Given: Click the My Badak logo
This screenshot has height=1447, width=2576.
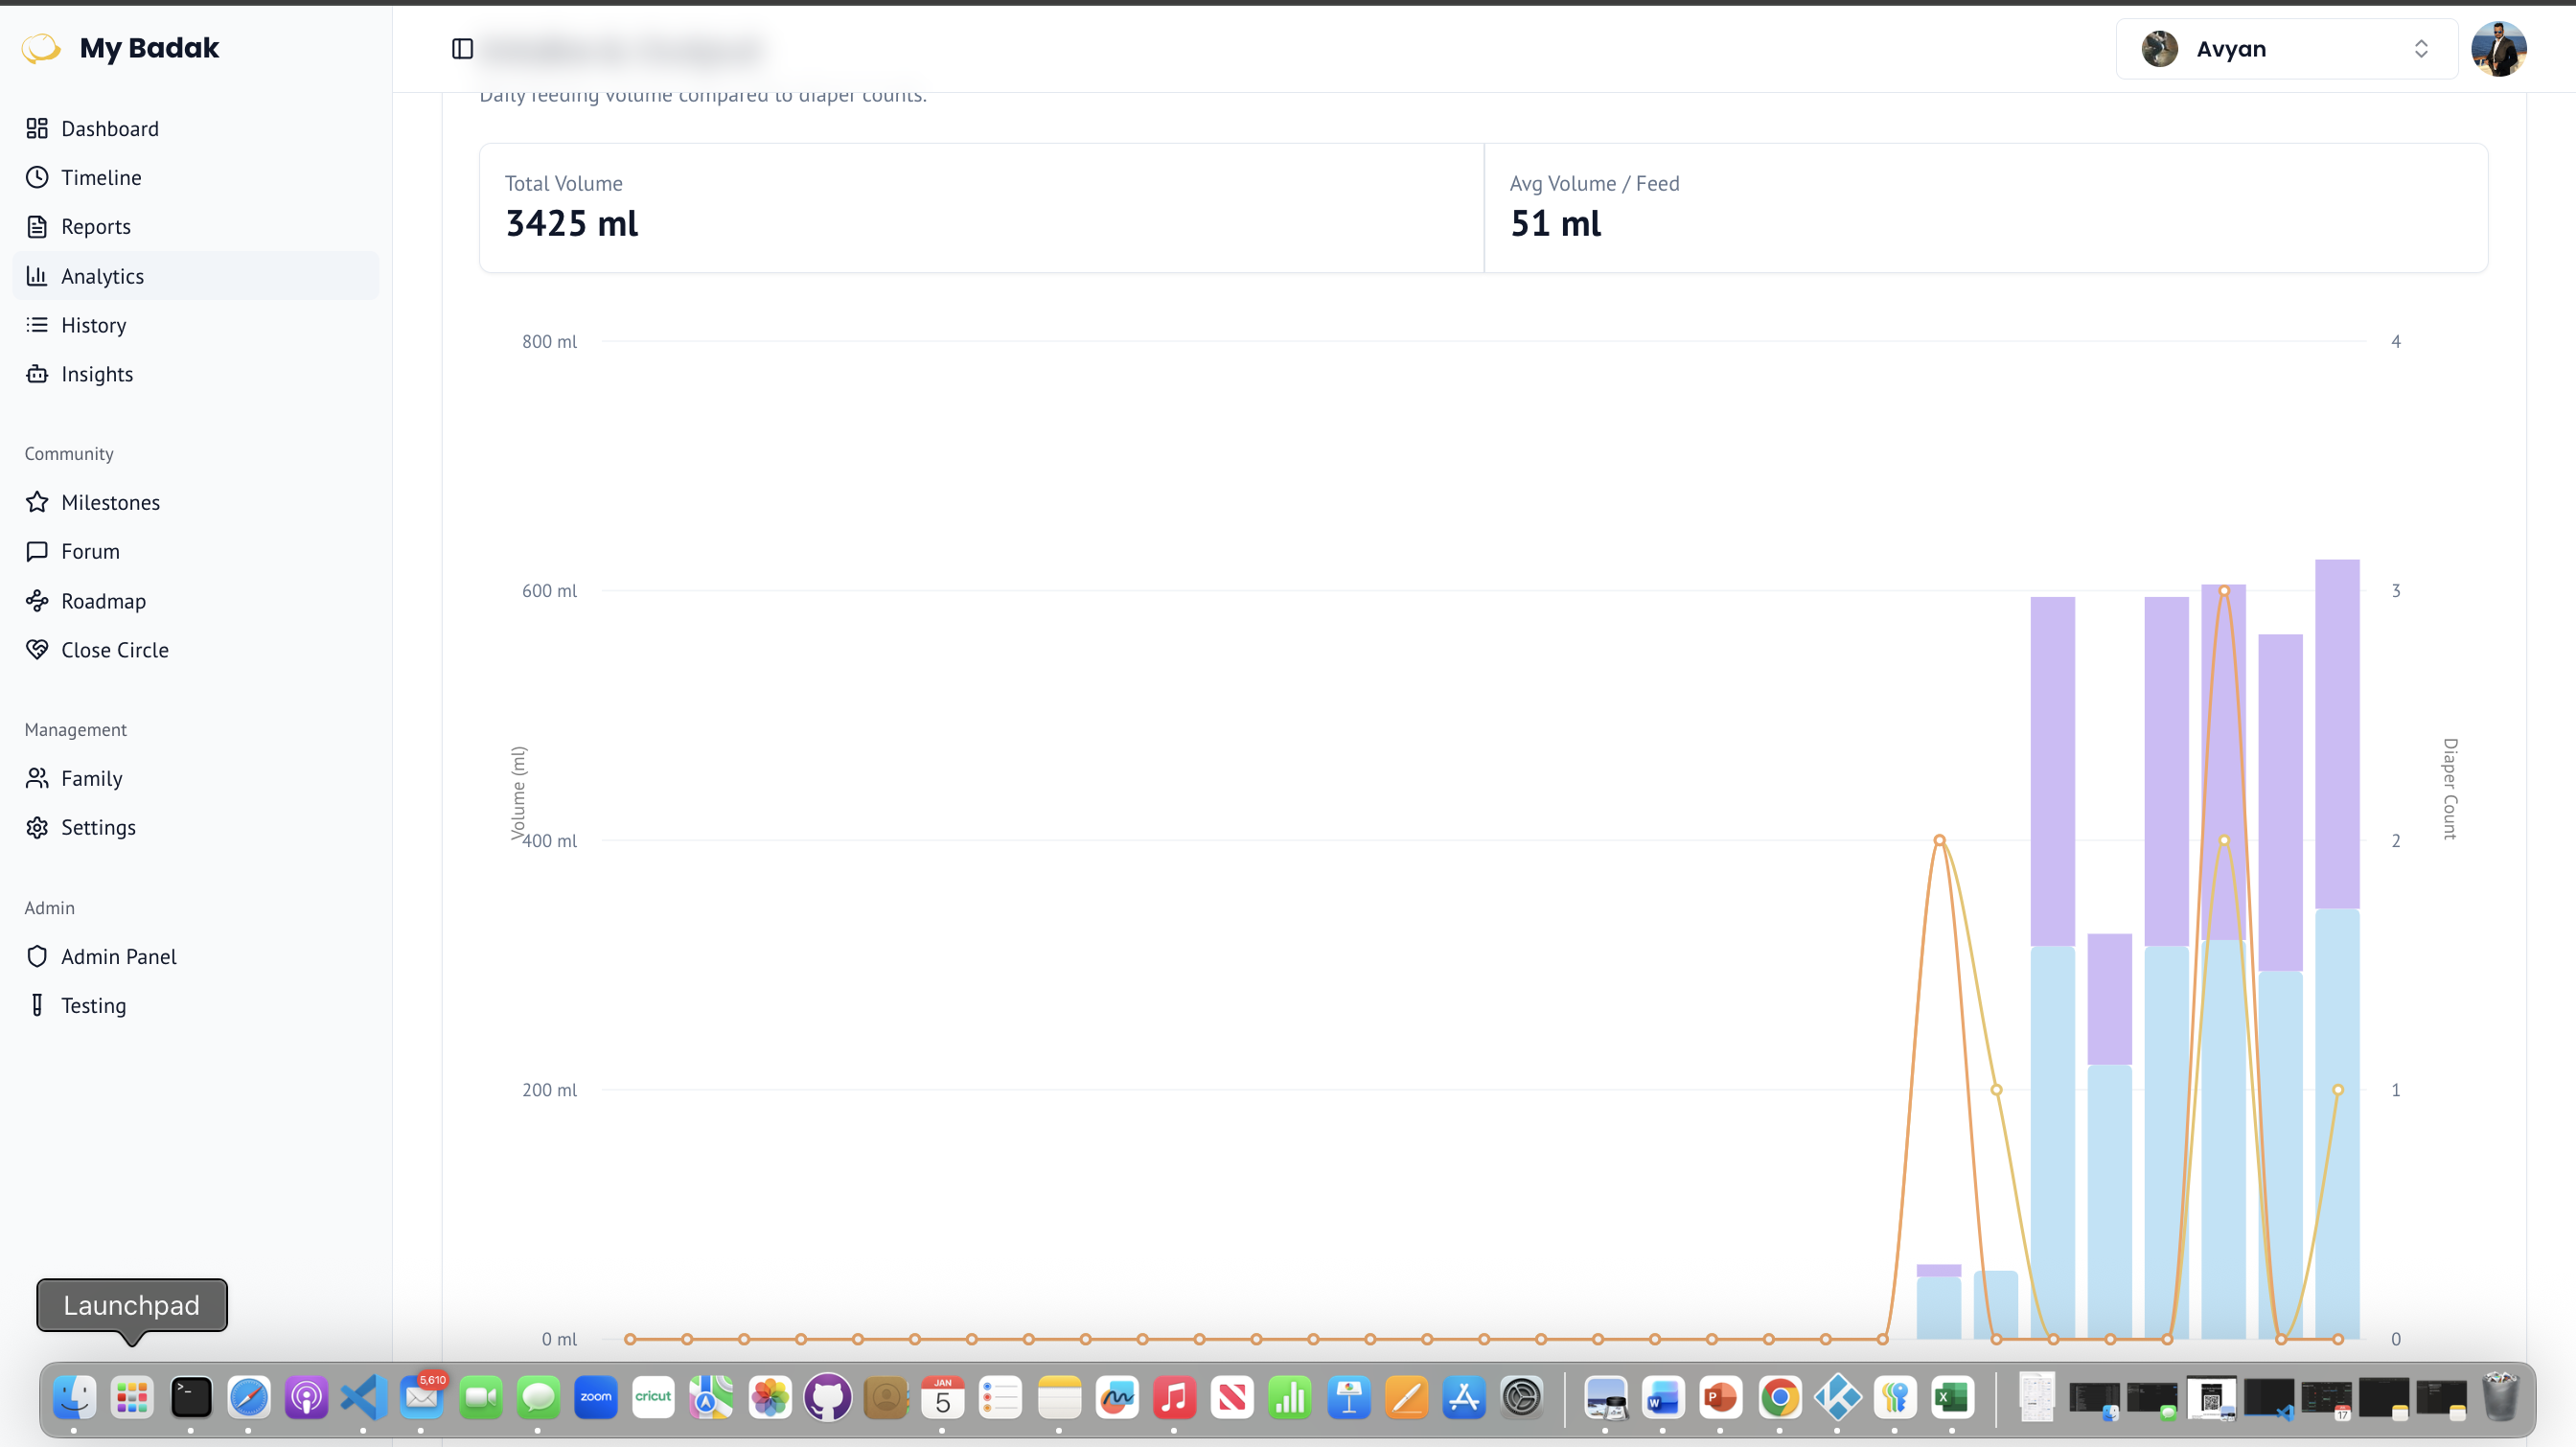Looking at the screenshot, I should click(x=41, y=48).
